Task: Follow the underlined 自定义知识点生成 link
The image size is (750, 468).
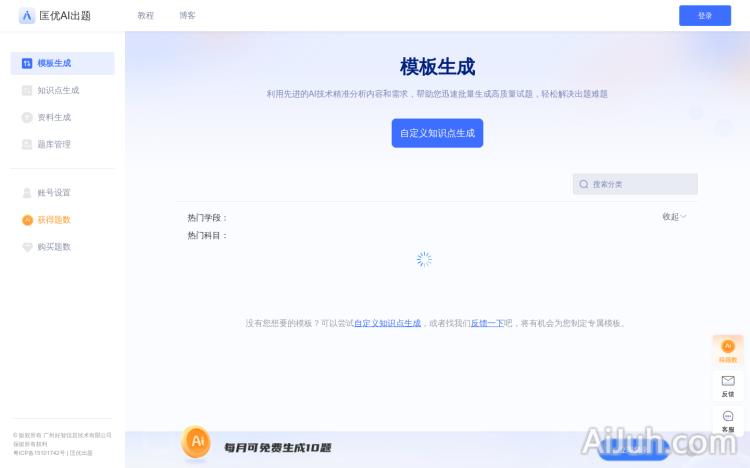Action: (387, 323)
